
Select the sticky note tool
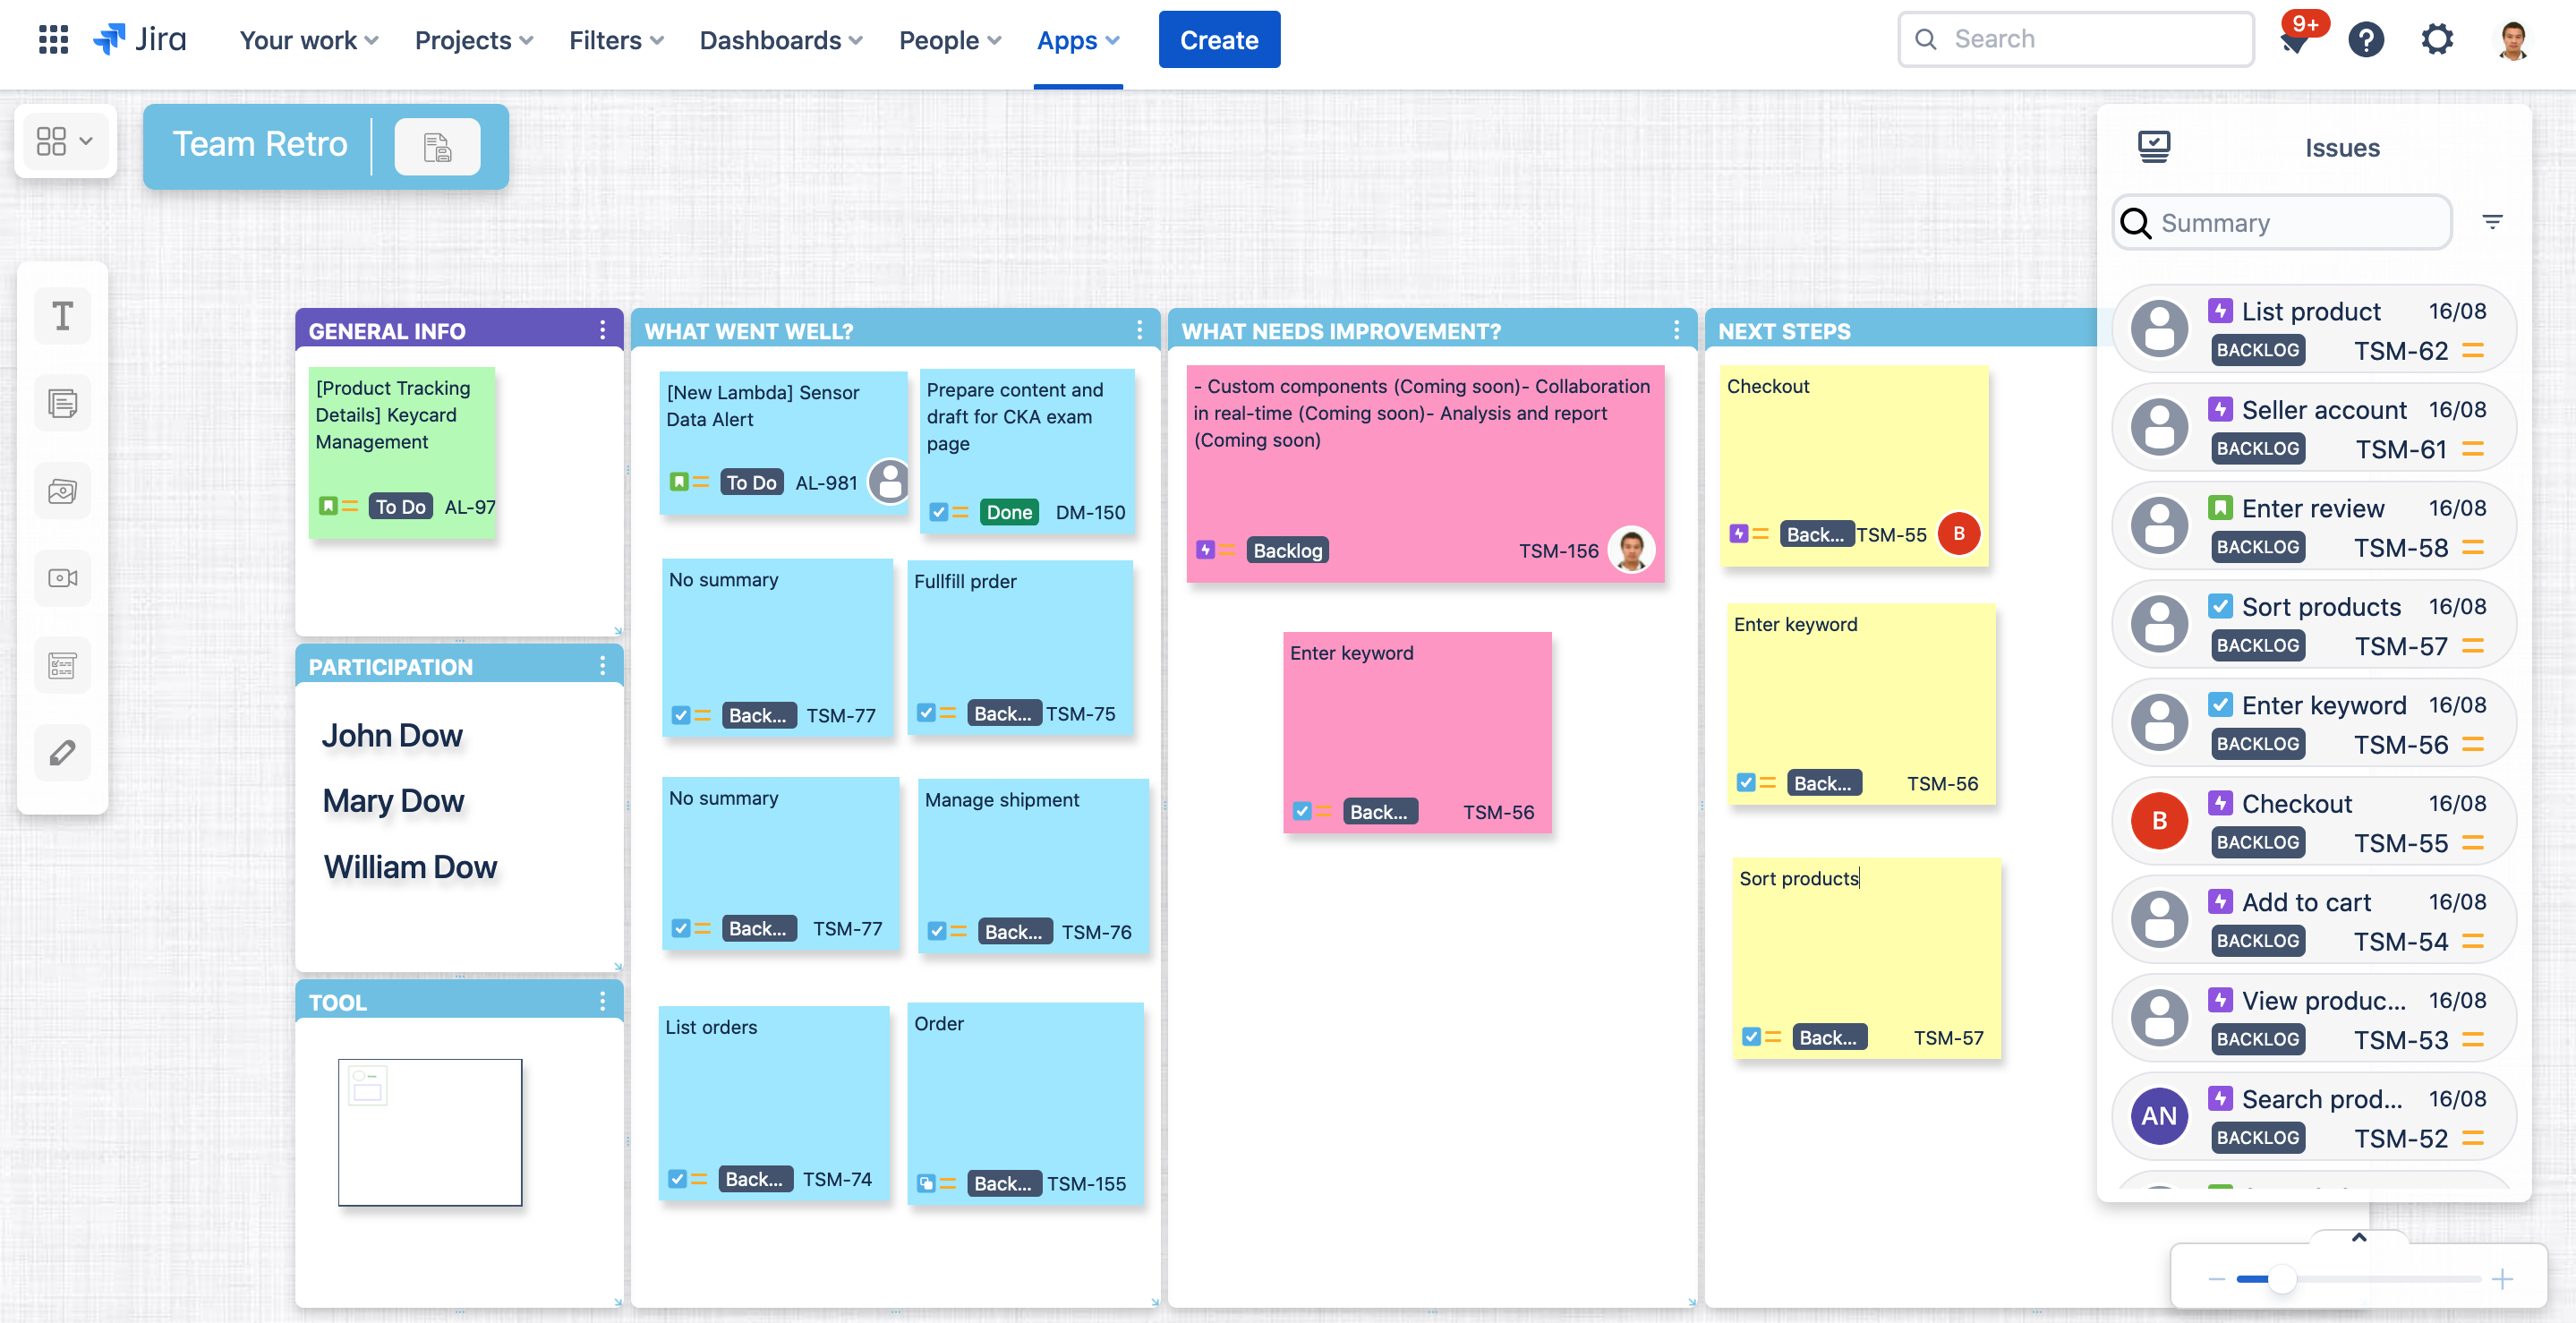click(62, 403)
